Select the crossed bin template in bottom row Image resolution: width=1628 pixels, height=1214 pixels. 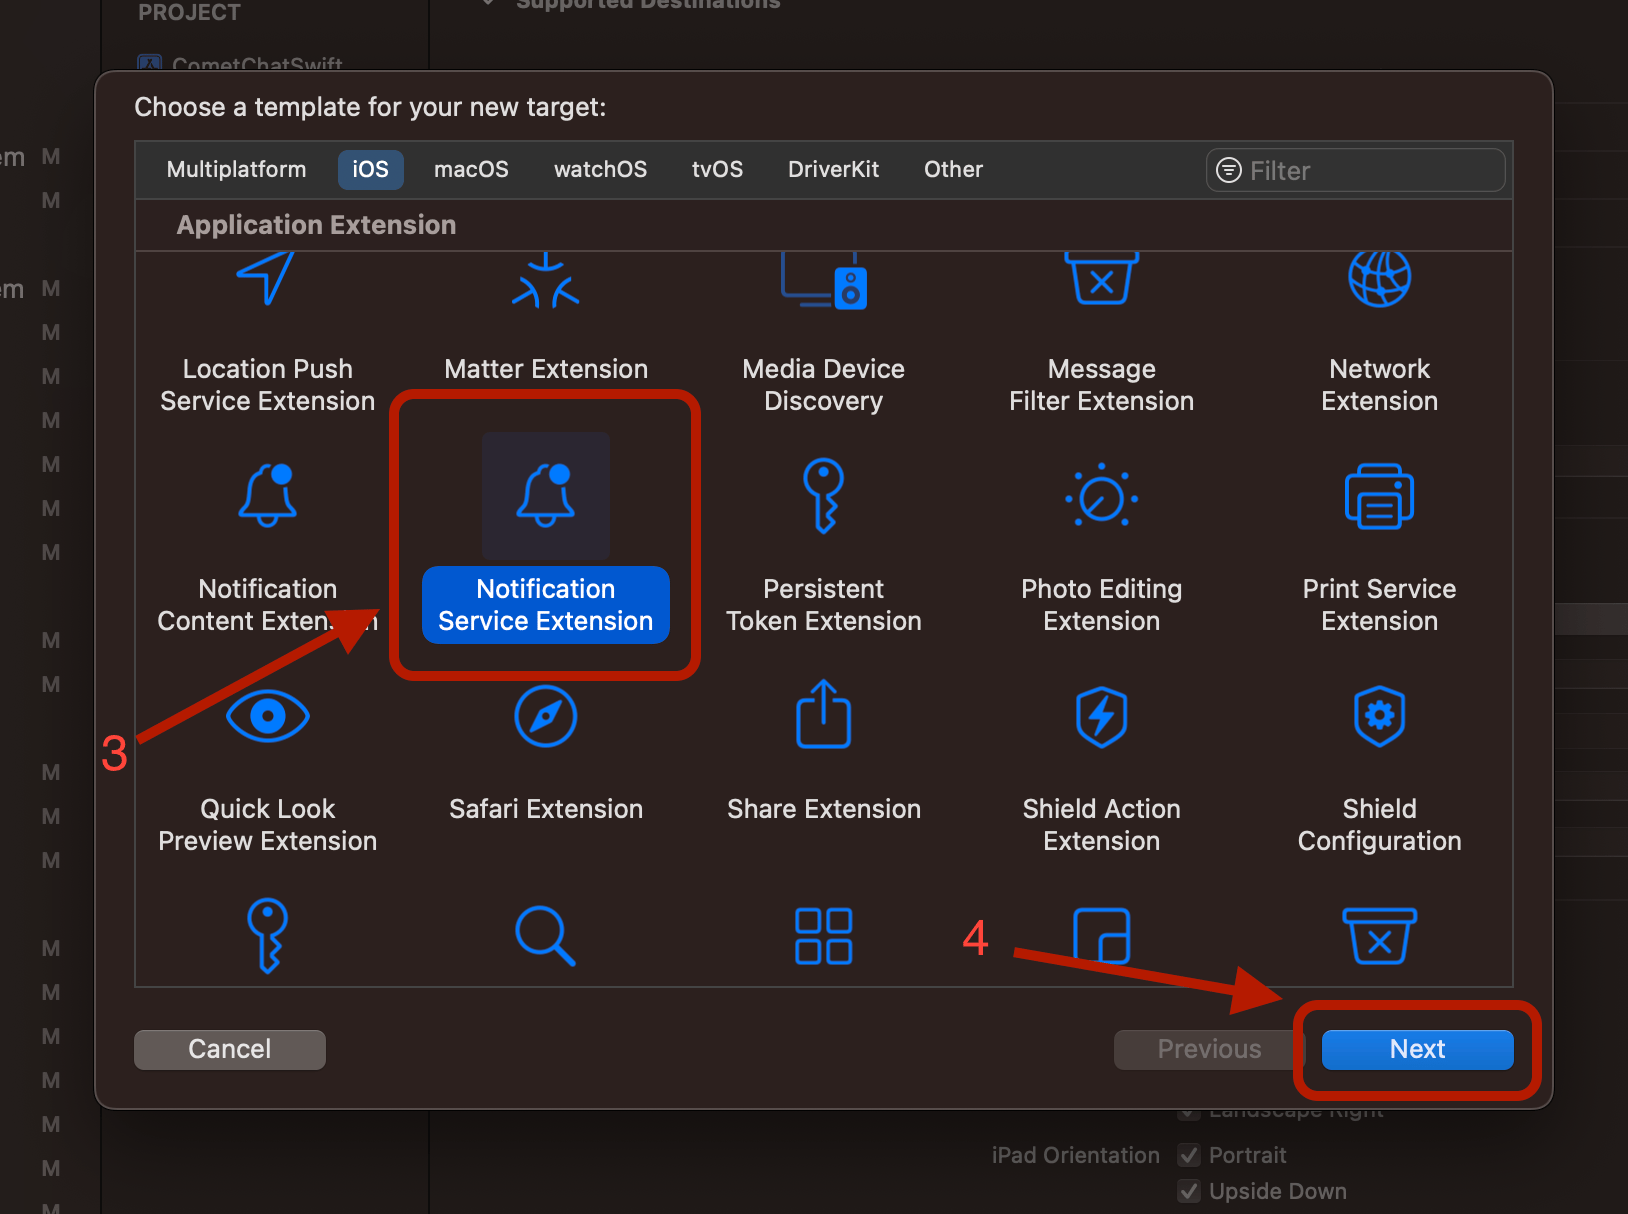click(1379, 936)
